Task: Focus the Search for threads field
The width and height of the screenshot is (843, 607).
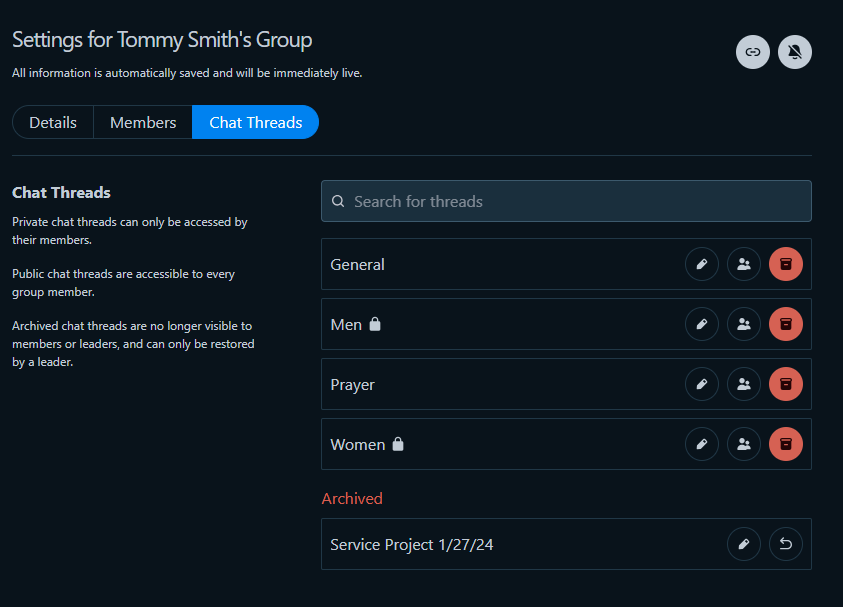Action: (566, 201)
